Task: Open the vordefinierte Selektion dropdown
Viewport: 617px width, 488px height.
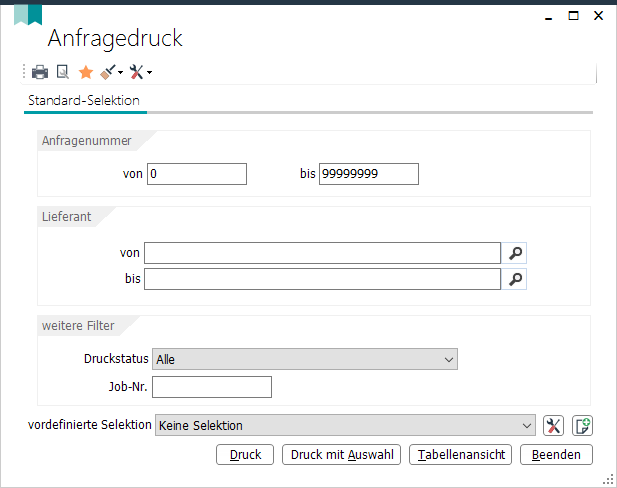Action: pyautogui.click(x=345, y=425)
